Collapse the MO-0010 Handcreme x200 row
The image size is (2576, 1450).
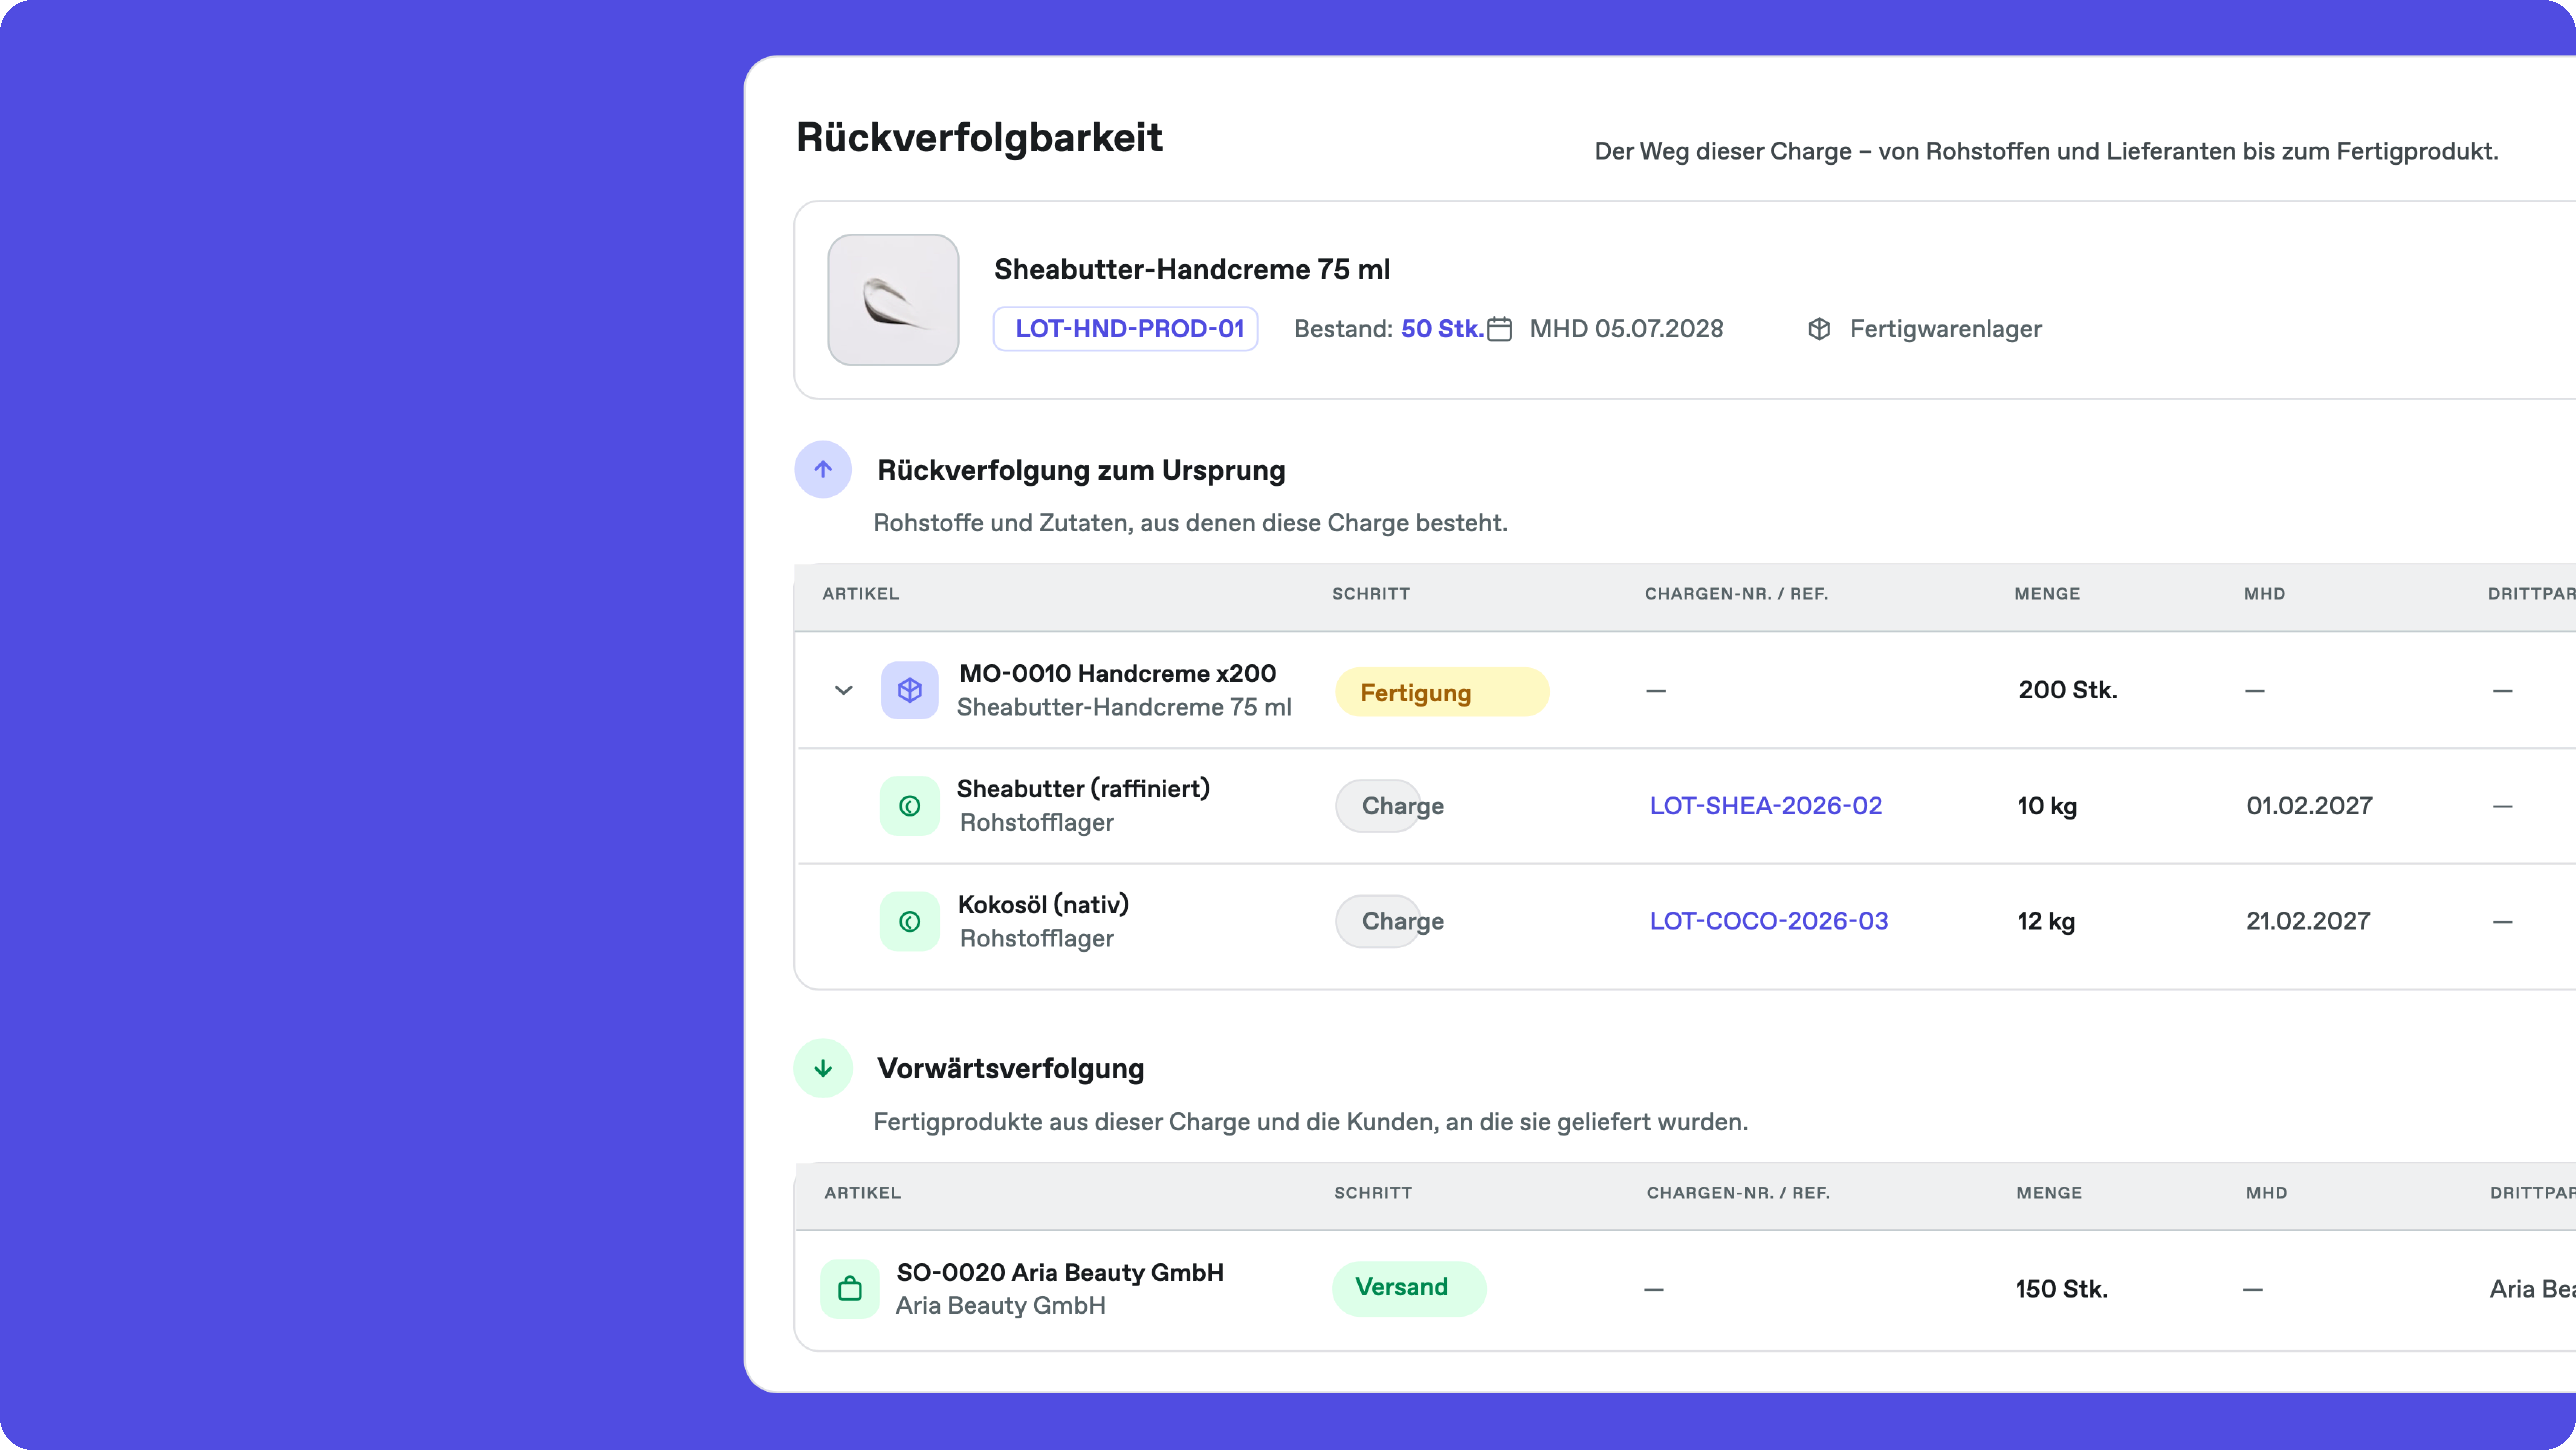(x=844, y=690)
